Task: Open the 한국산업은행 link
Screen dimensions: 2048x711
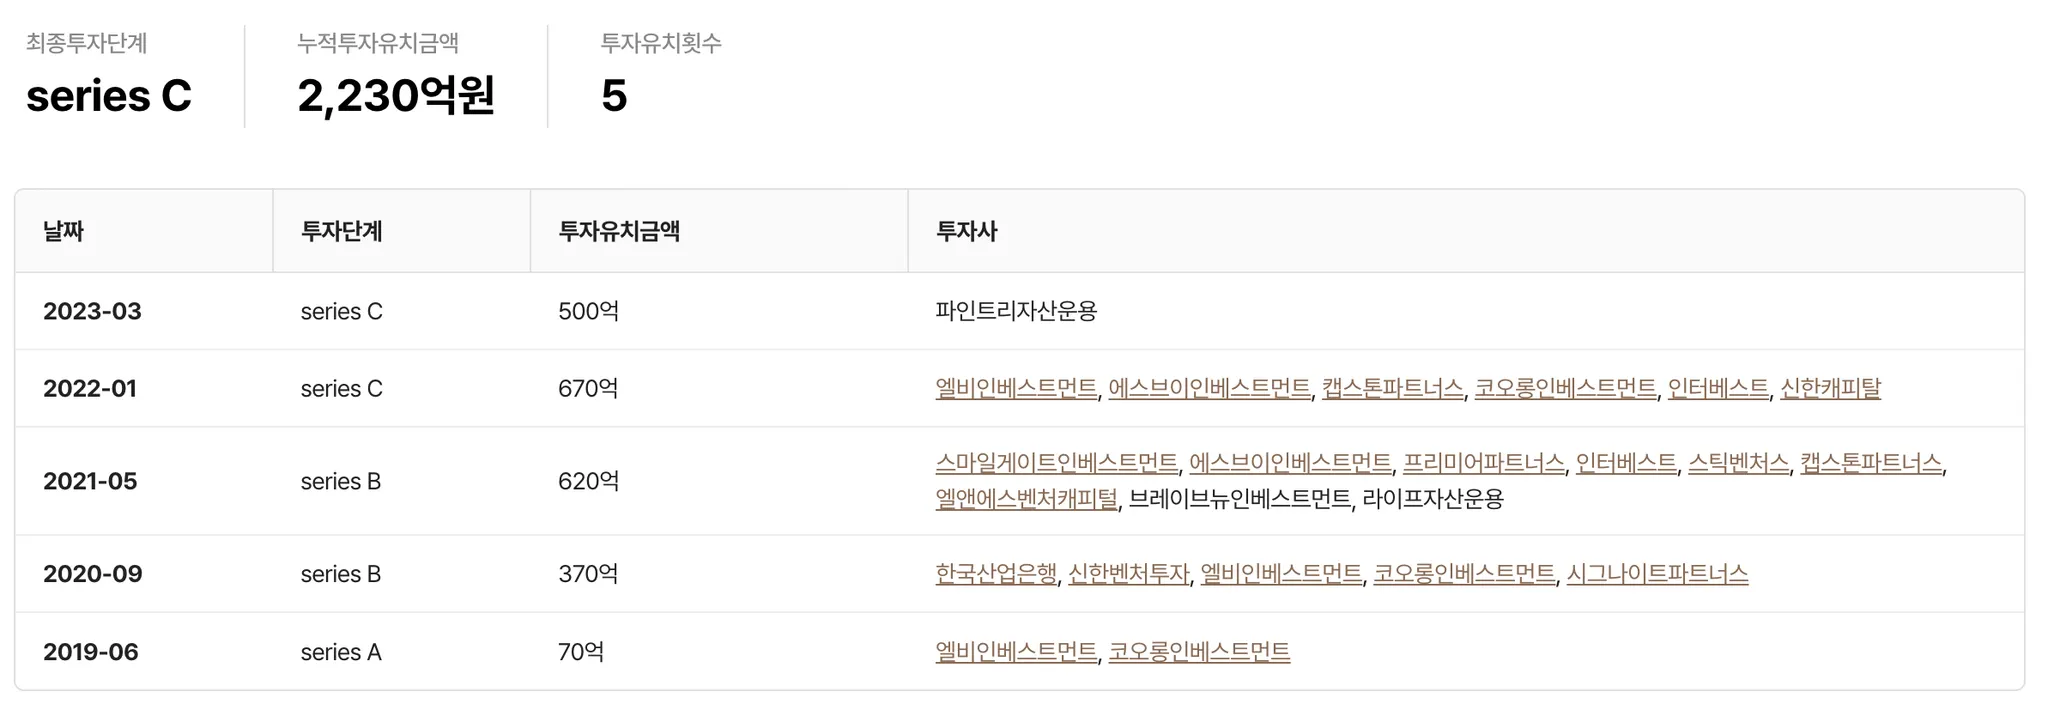Action: coord(996,574)
